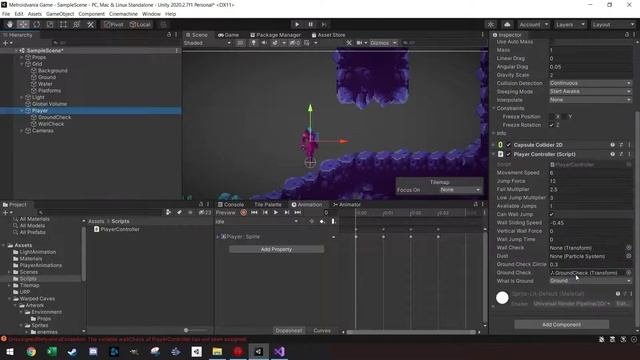Advance one frame with the Step button
The width and height of the screenshot is (640, 360).
coord(324,24)
